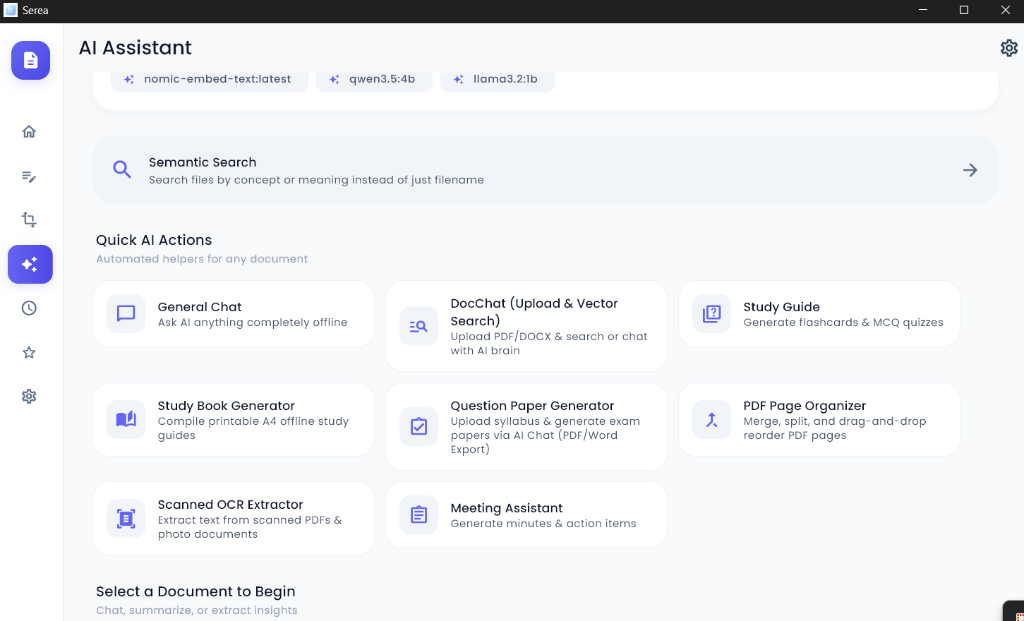Viewport: 1024px width, 621px height.
Task: Click "Merge, split, and drag-and-drop reorder" description
Action: tap(835, 428)
